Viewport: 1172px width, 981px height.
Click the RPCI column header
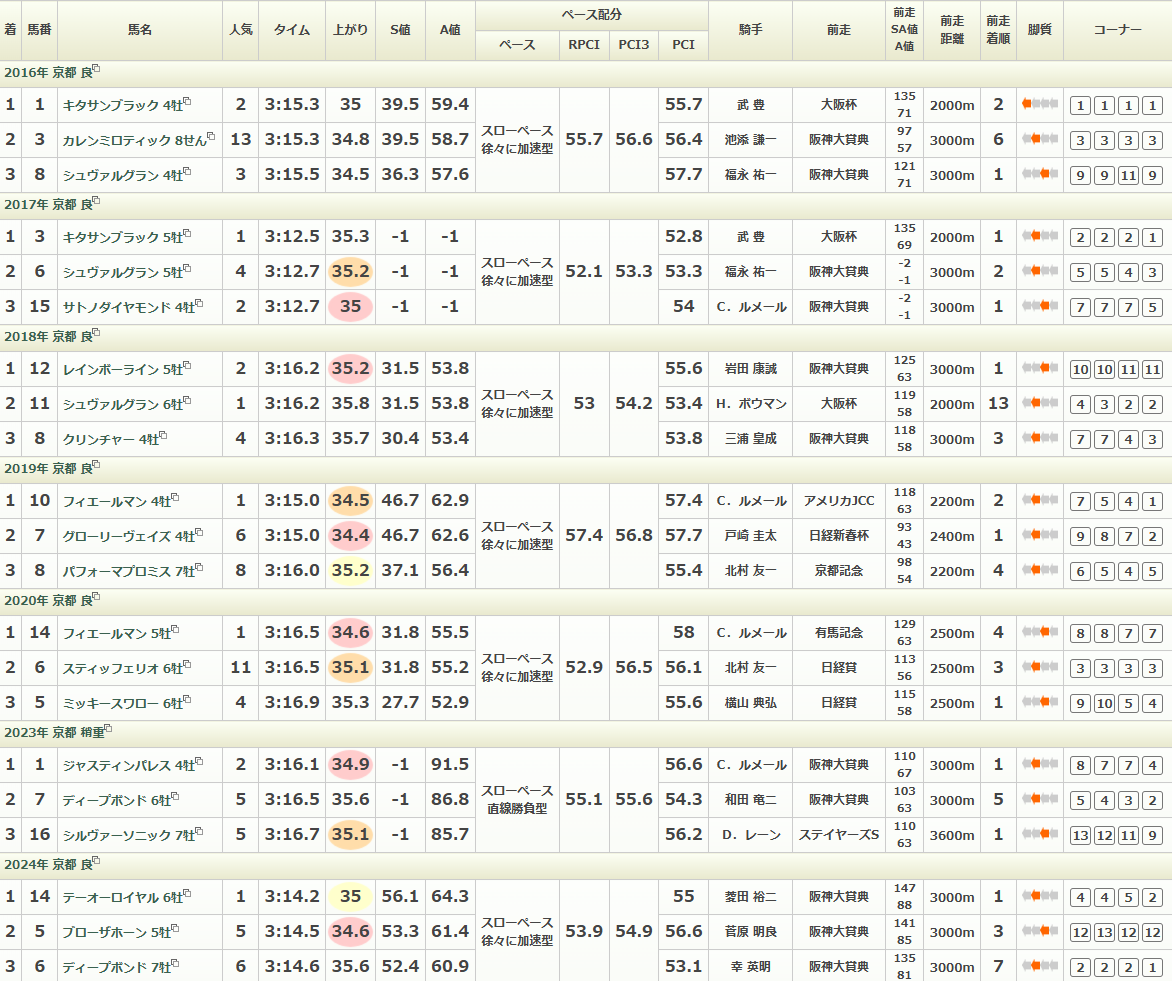coord(584,45)
